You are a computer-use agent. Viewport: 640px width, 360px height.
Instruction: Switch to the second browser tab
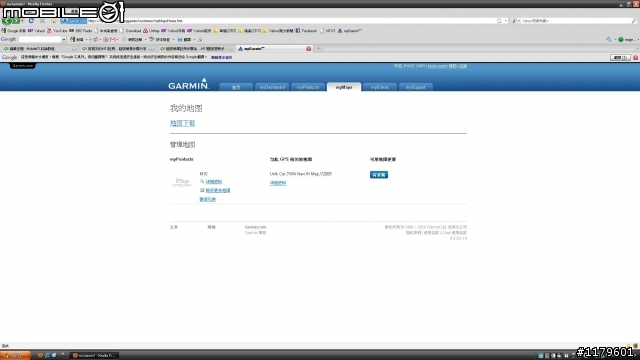click(118, 49)
